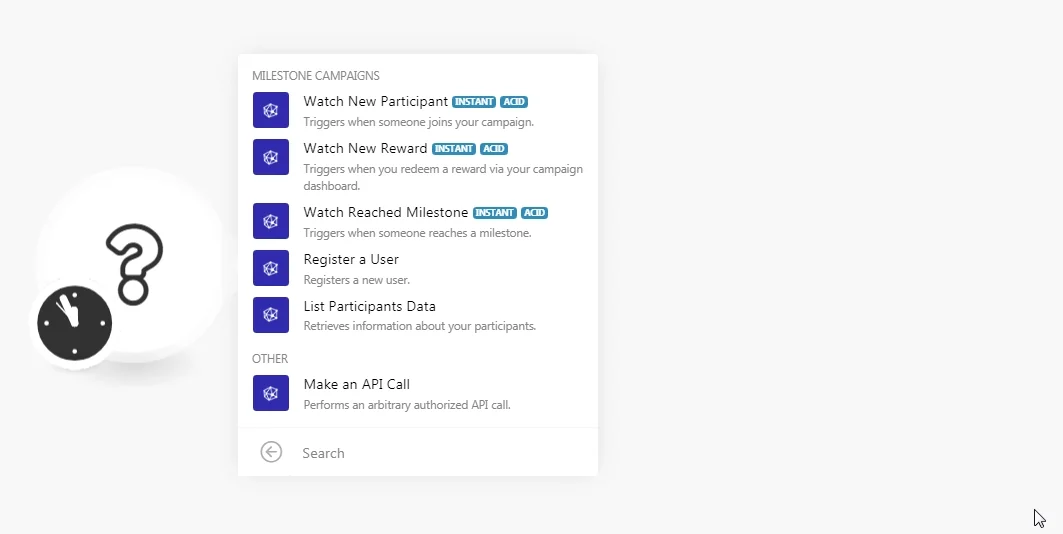This screenshot has height=534, width=1063.
Task: Select the Make an API Call option
Action: pos(418,393)
